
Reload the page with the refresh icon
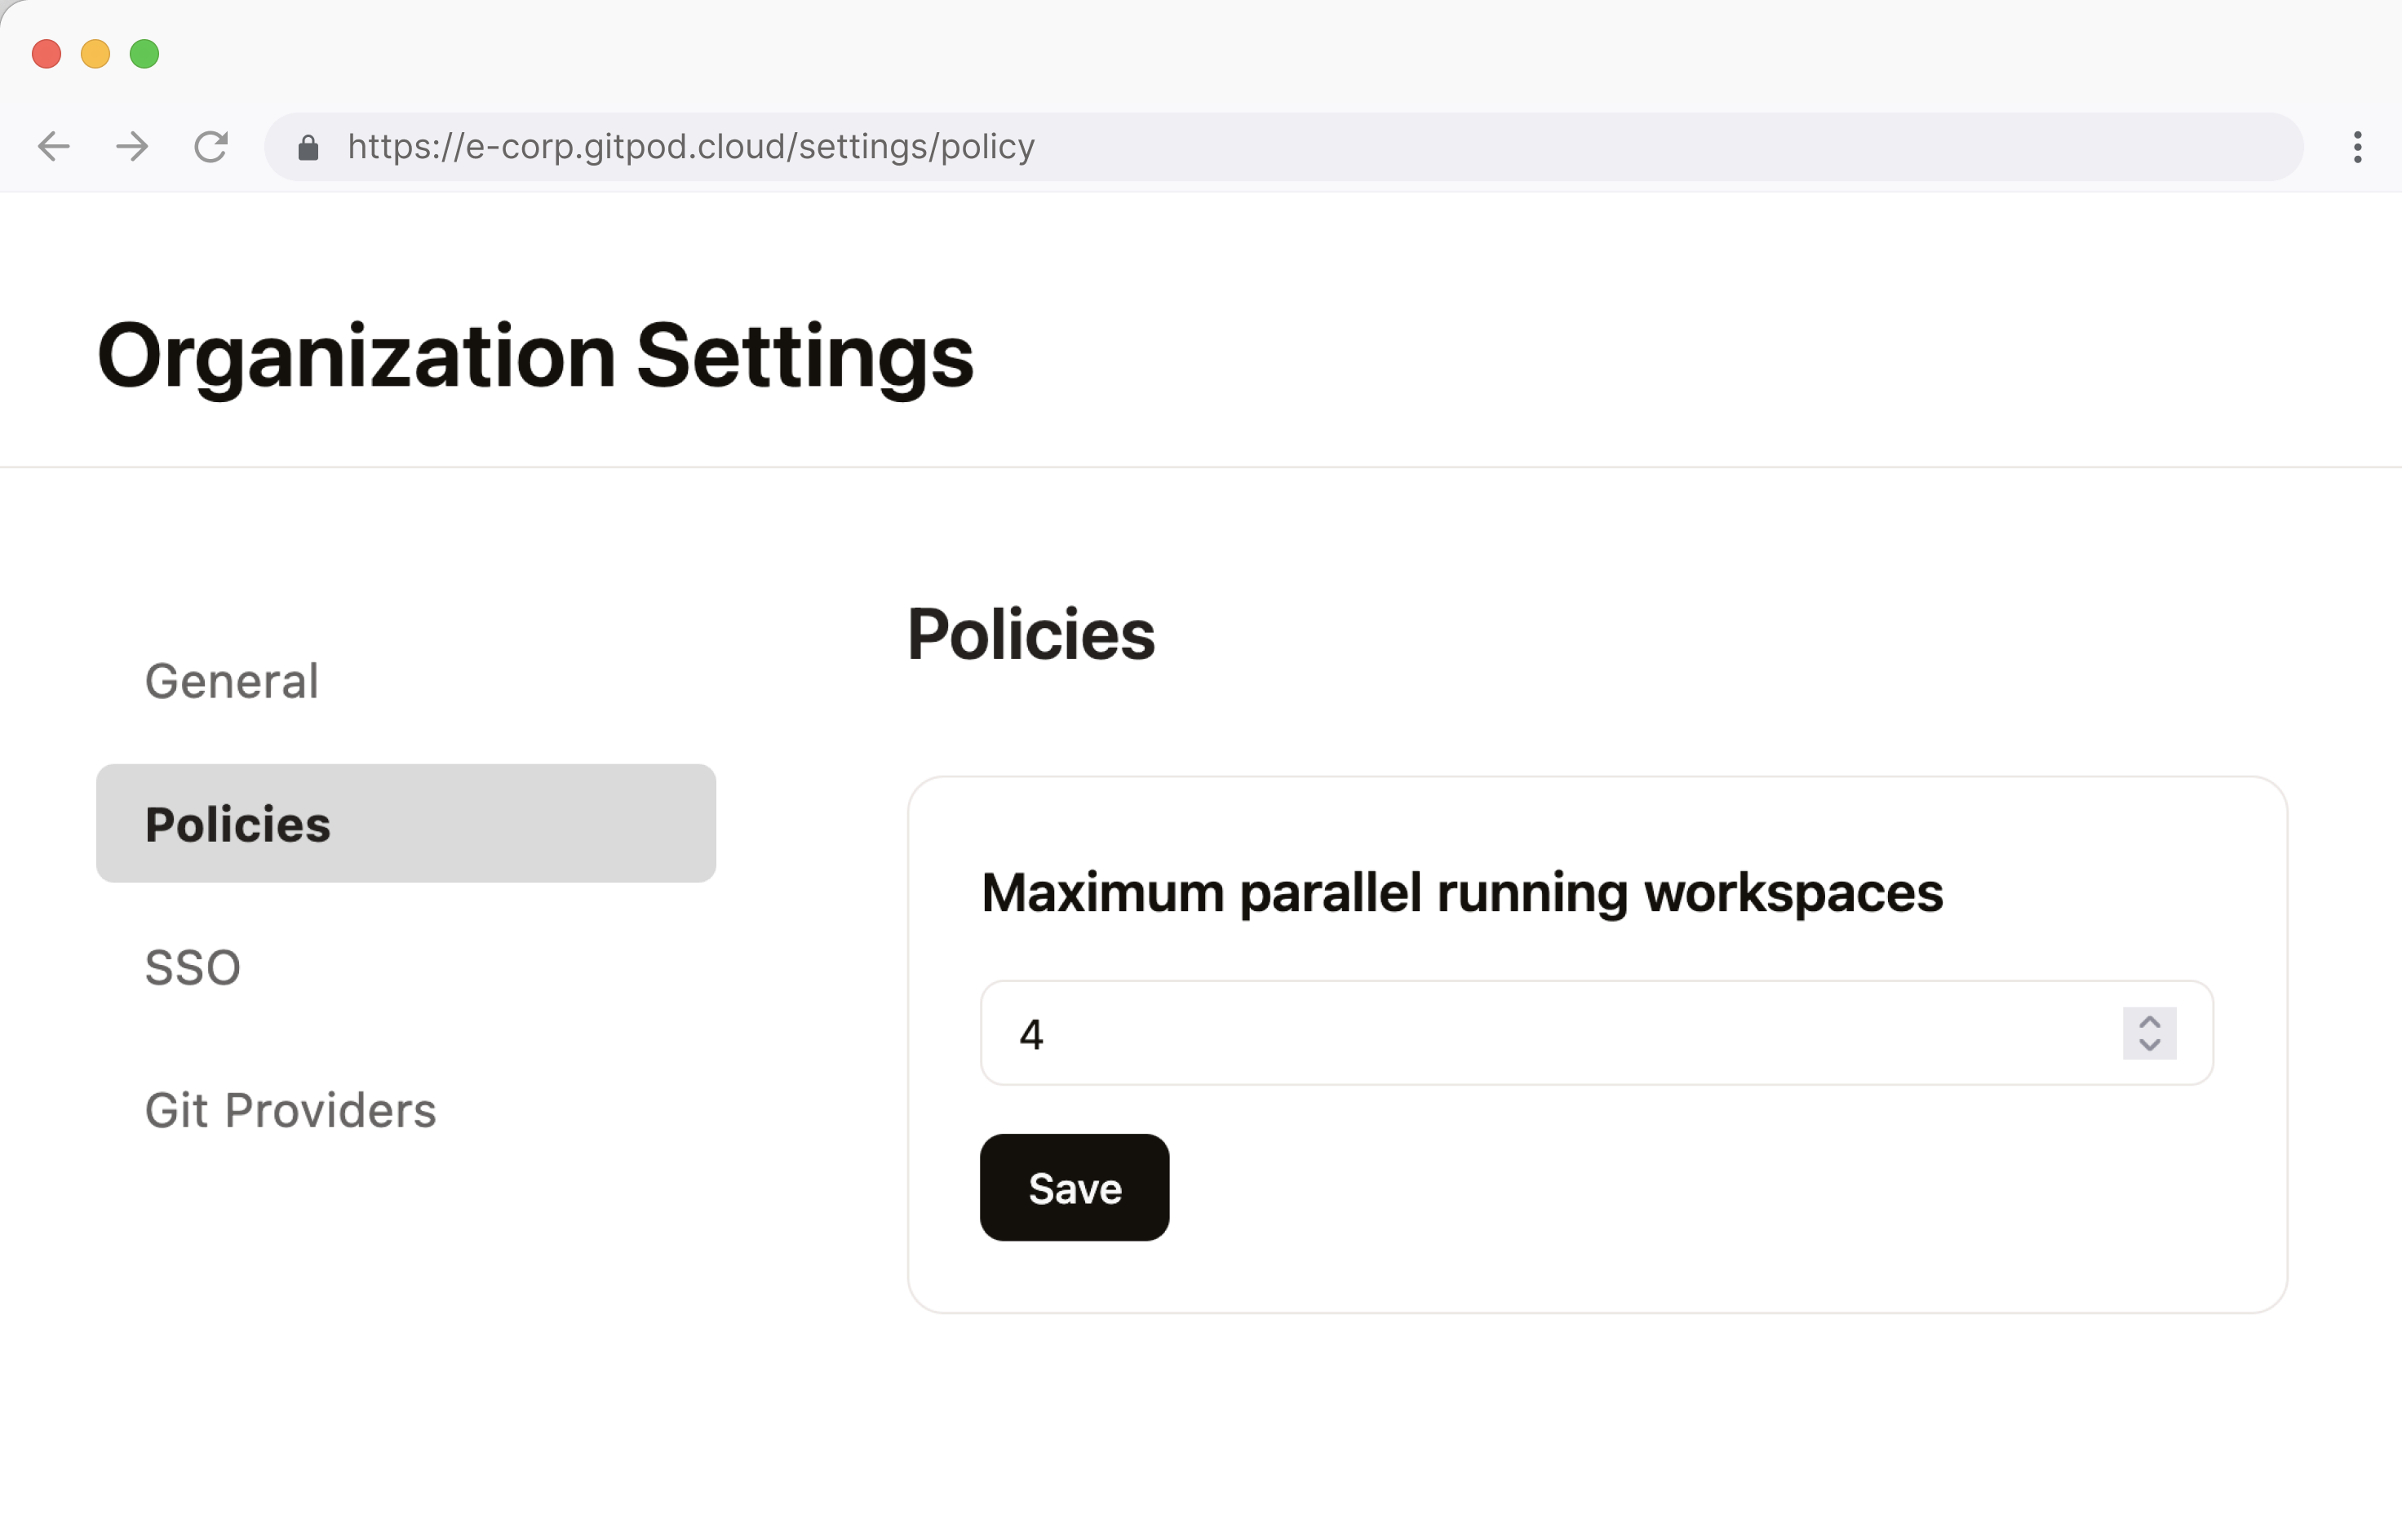211,147
